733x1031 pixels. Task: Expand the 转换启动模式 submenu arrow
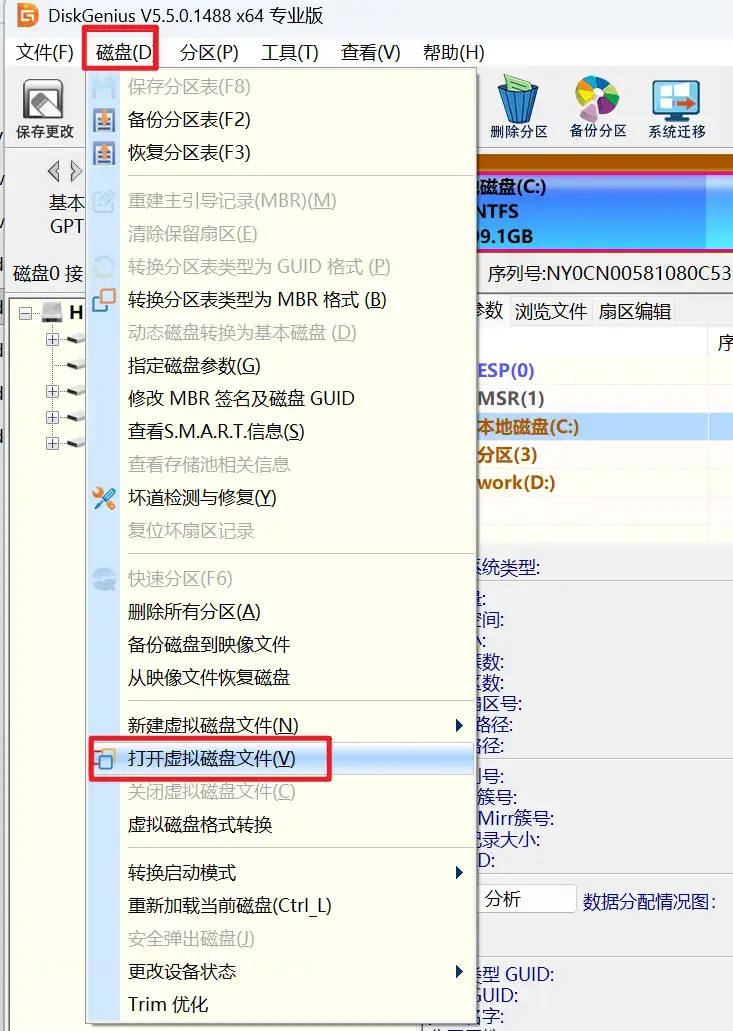(459, 873)
